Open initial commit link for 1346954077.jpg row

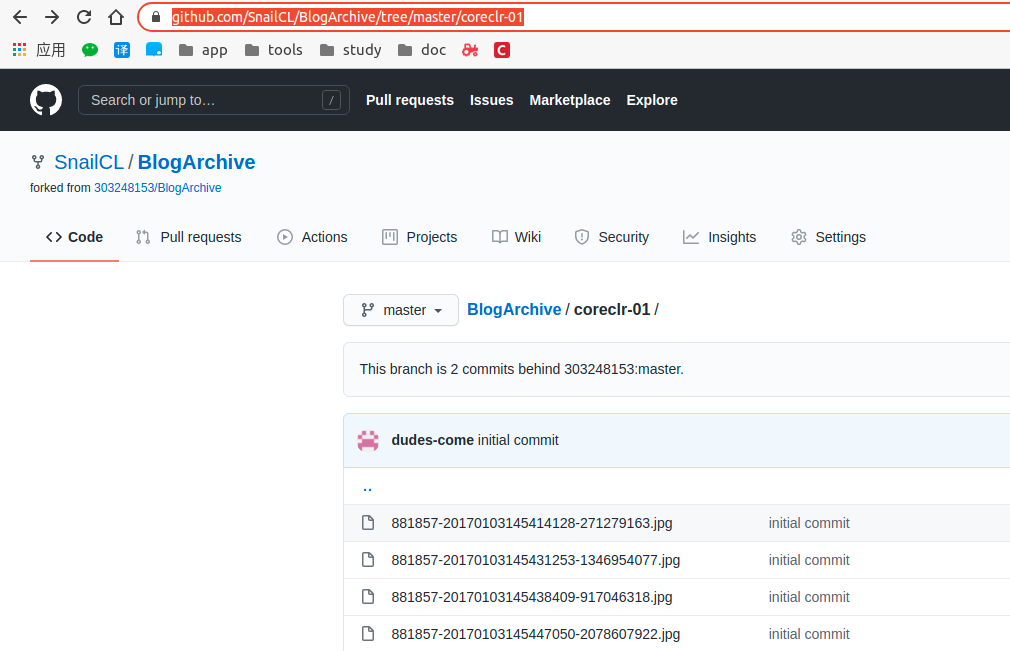click(x=809, y=560)
